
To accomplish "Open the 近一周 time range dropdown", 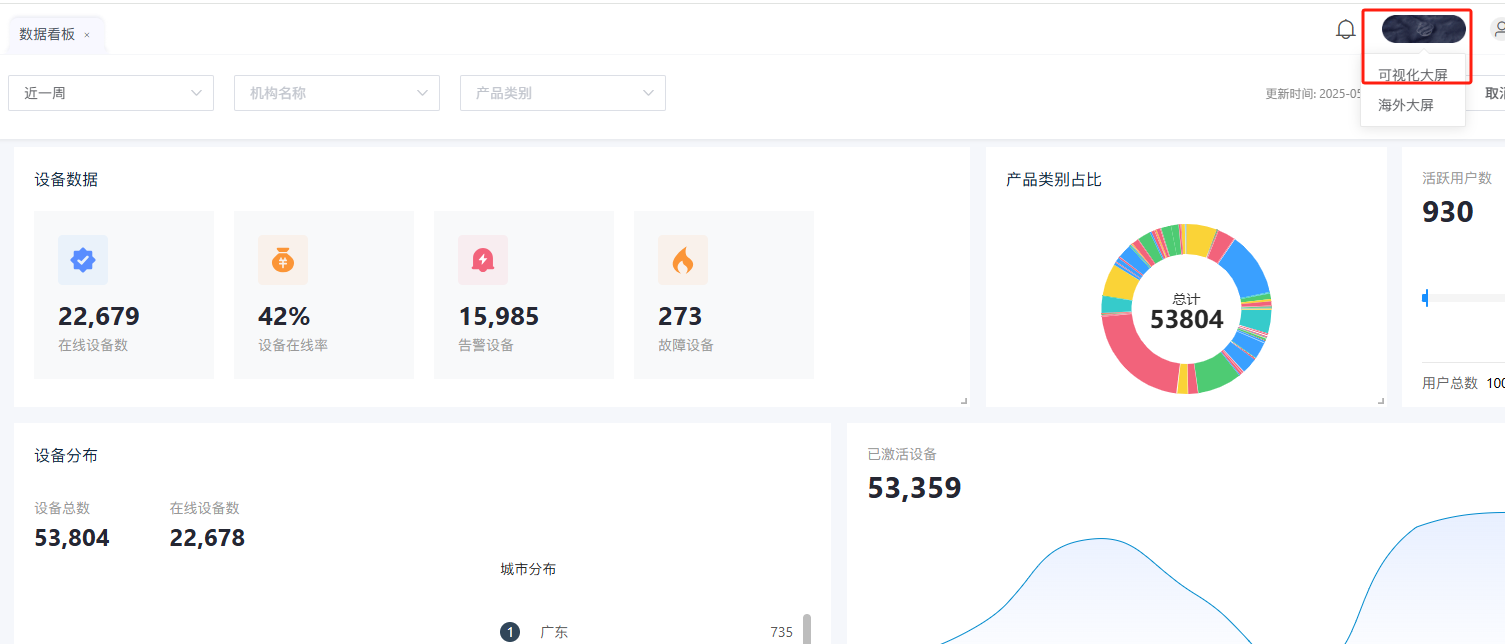I will pyautogui.click(x=111, y=93).
